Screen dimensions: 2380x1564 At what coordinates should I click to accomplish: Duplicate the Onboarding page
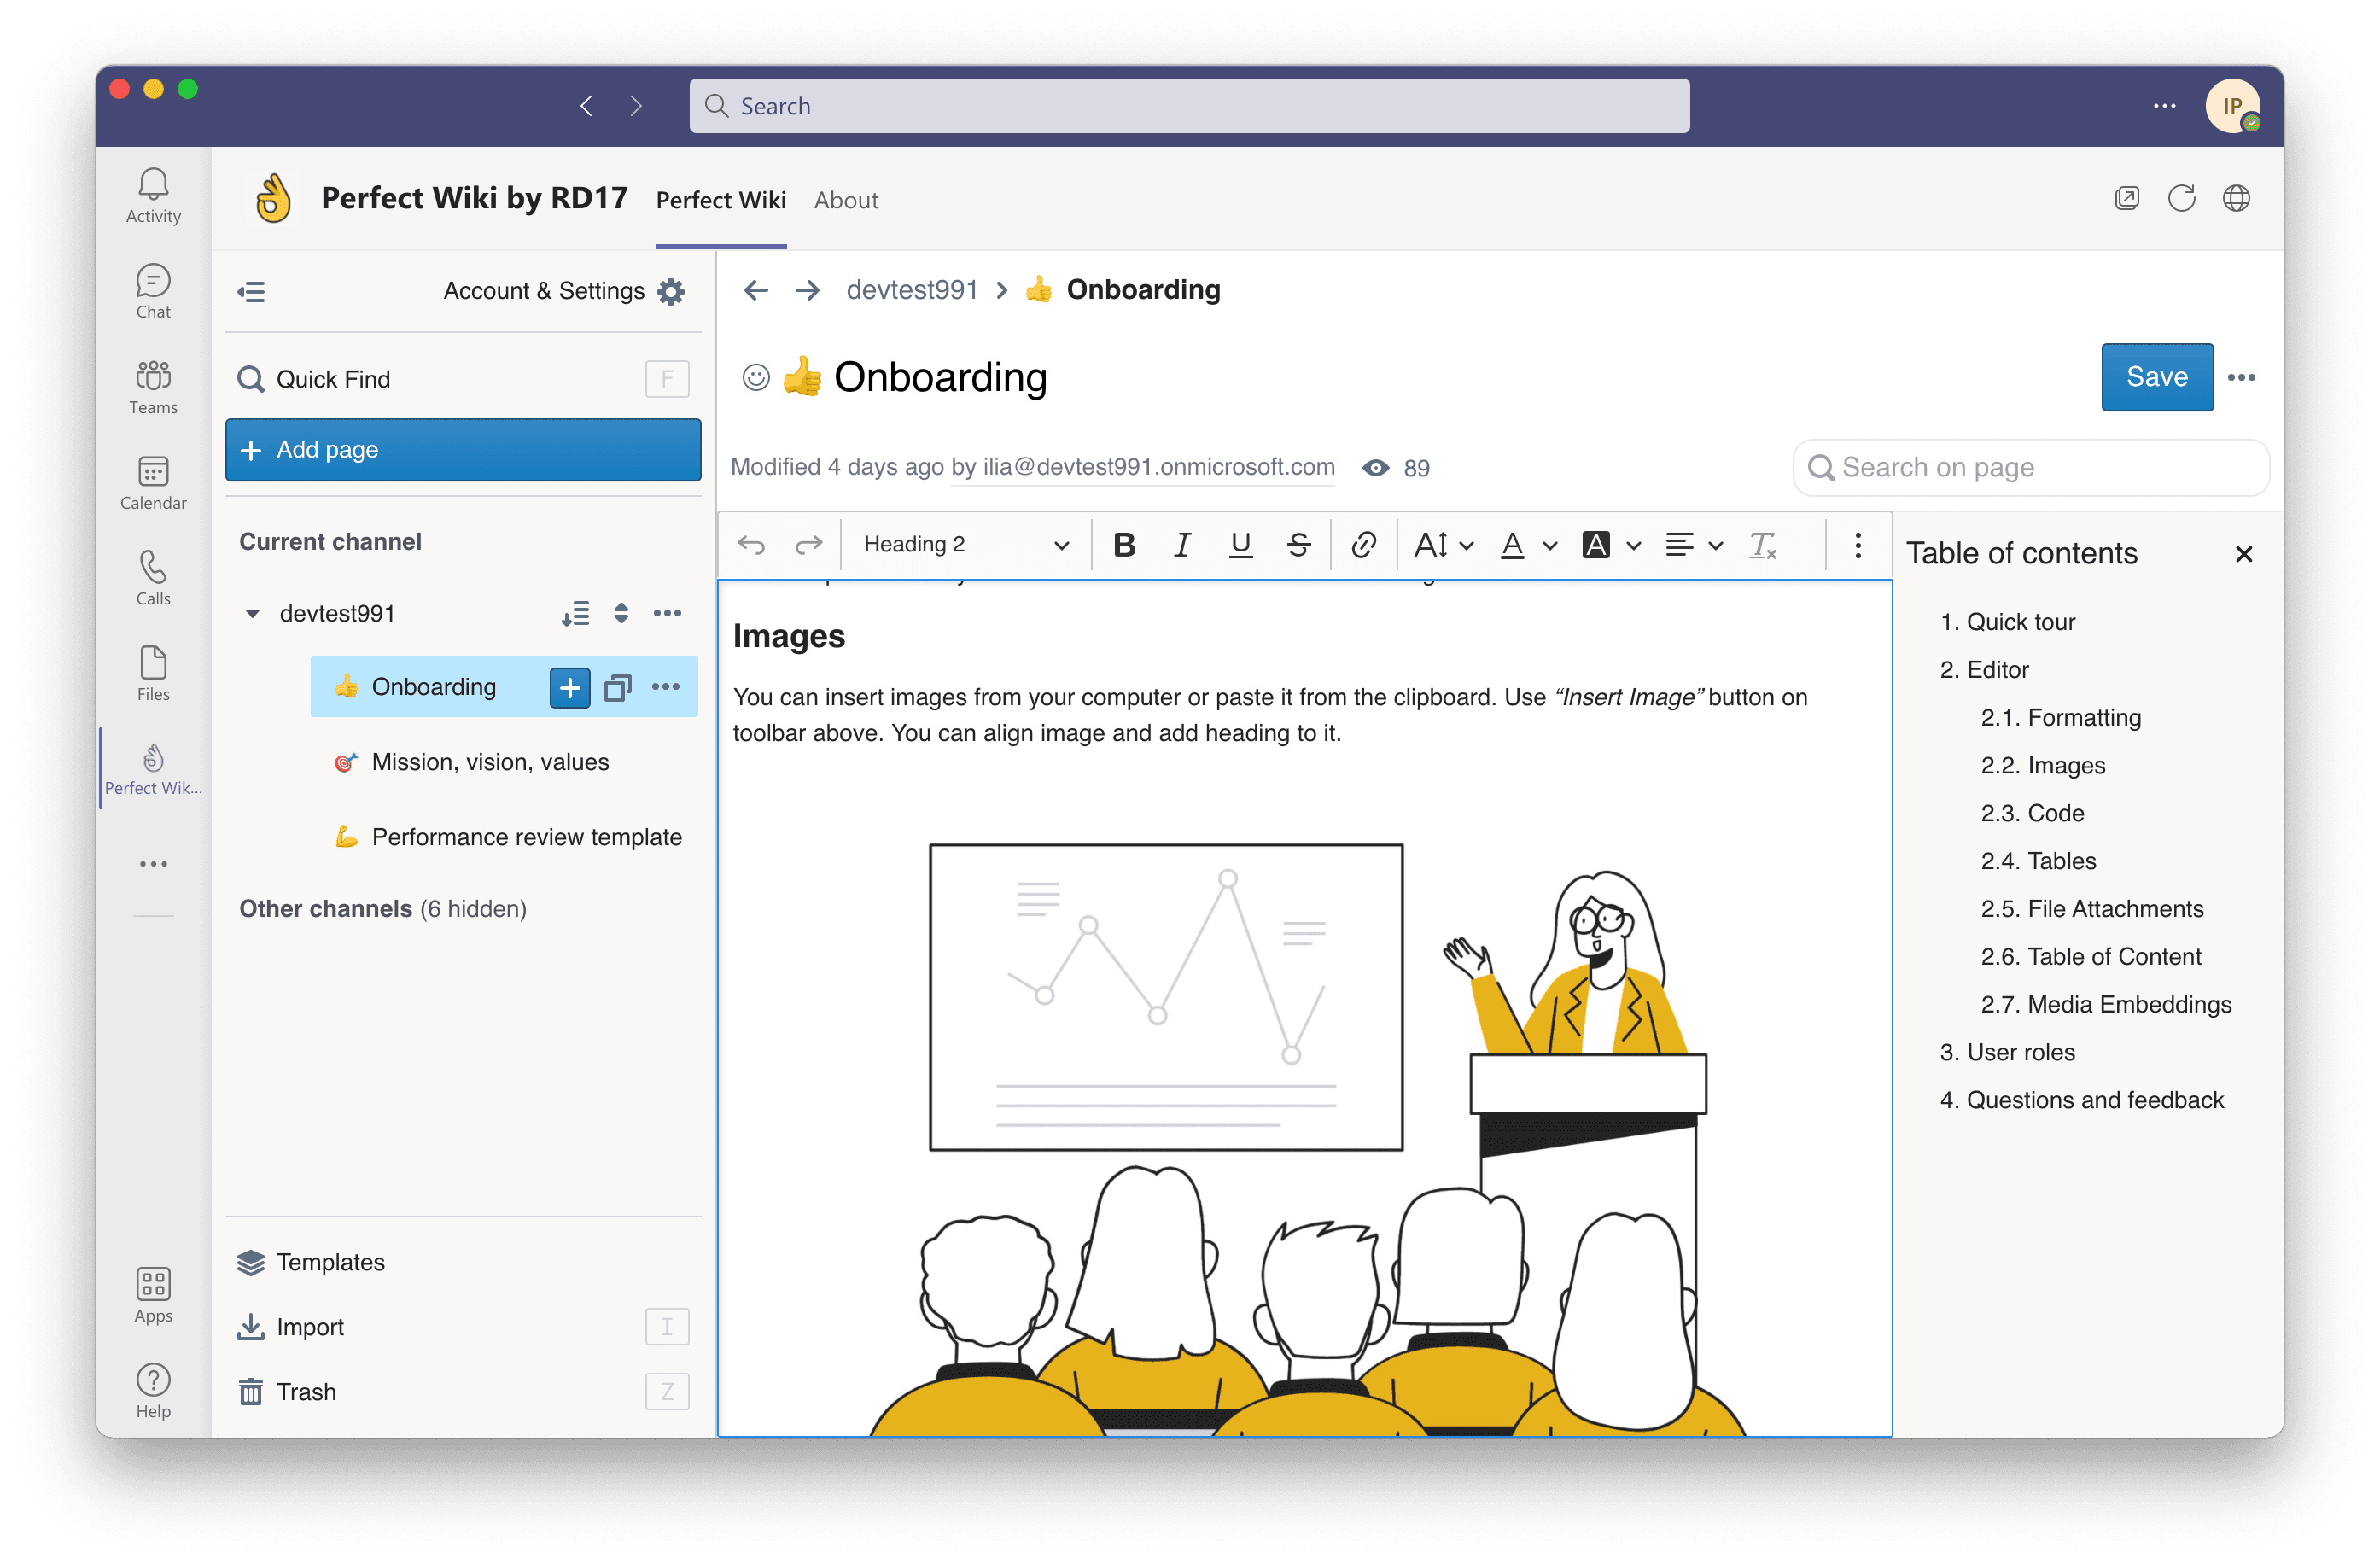click(x=618, y=687)
